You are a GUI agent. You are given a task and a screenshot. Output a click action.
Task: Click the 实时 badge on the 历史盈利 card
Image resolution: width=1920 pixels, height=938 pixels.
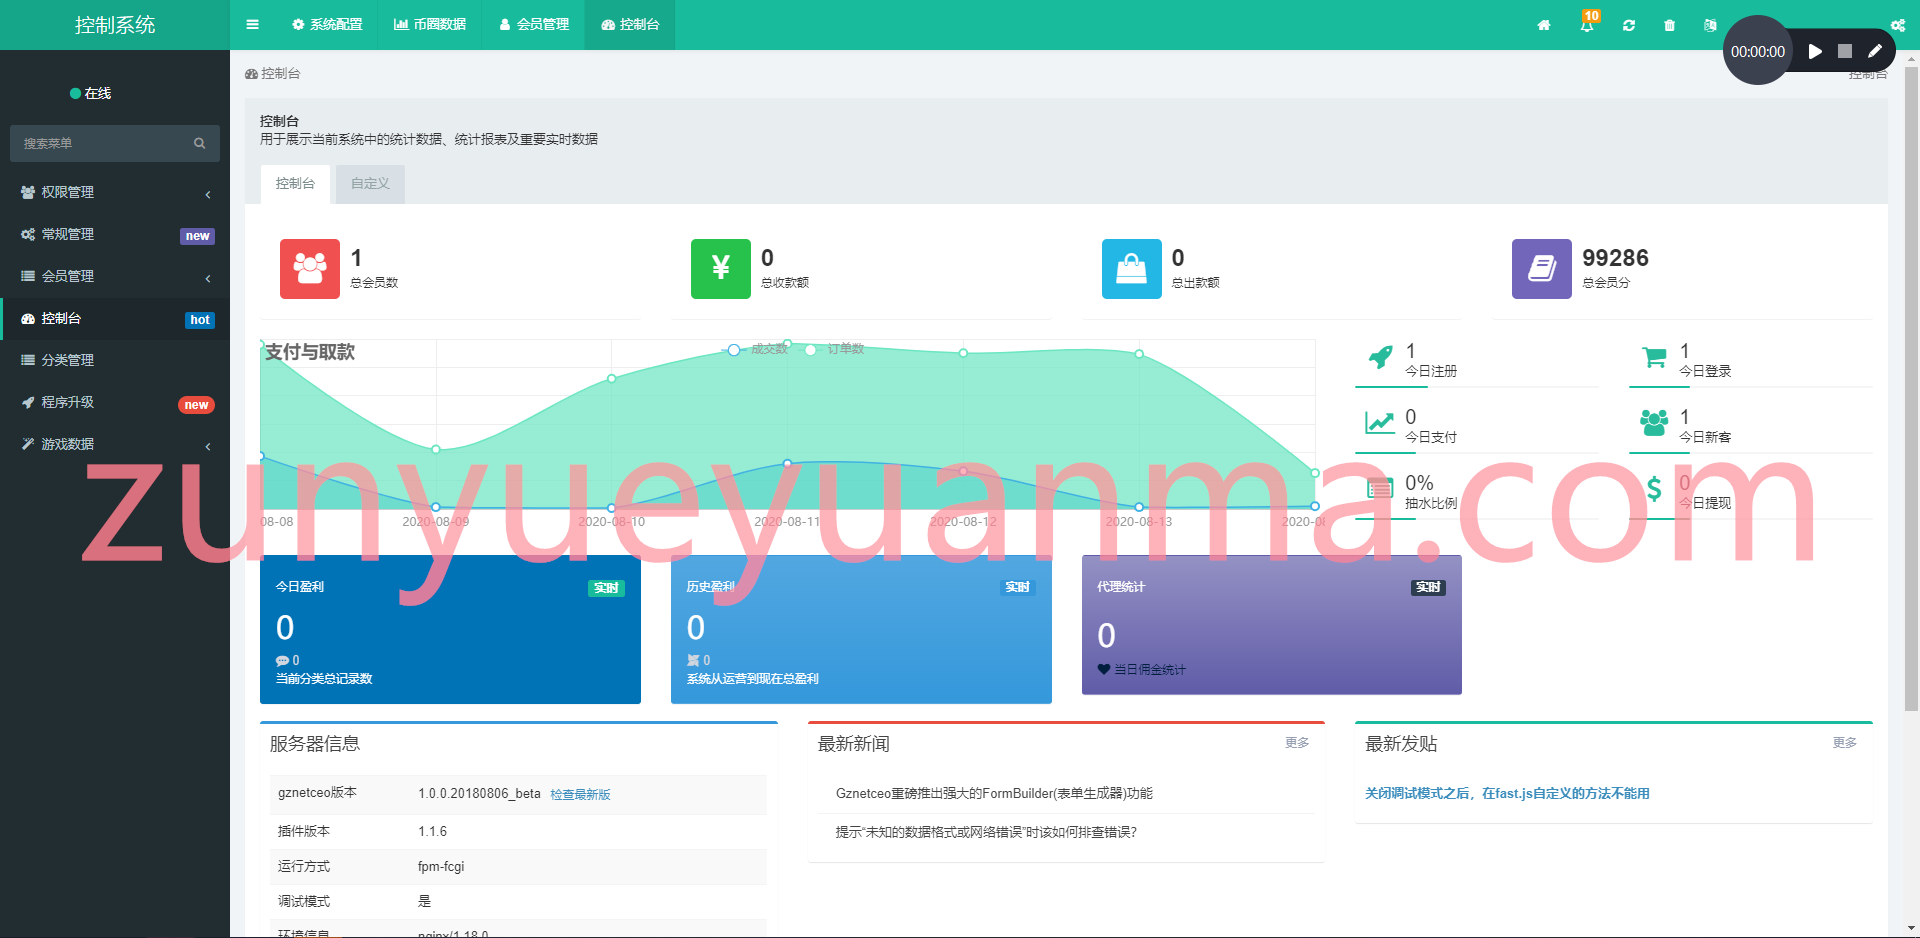pos(1017,587)
